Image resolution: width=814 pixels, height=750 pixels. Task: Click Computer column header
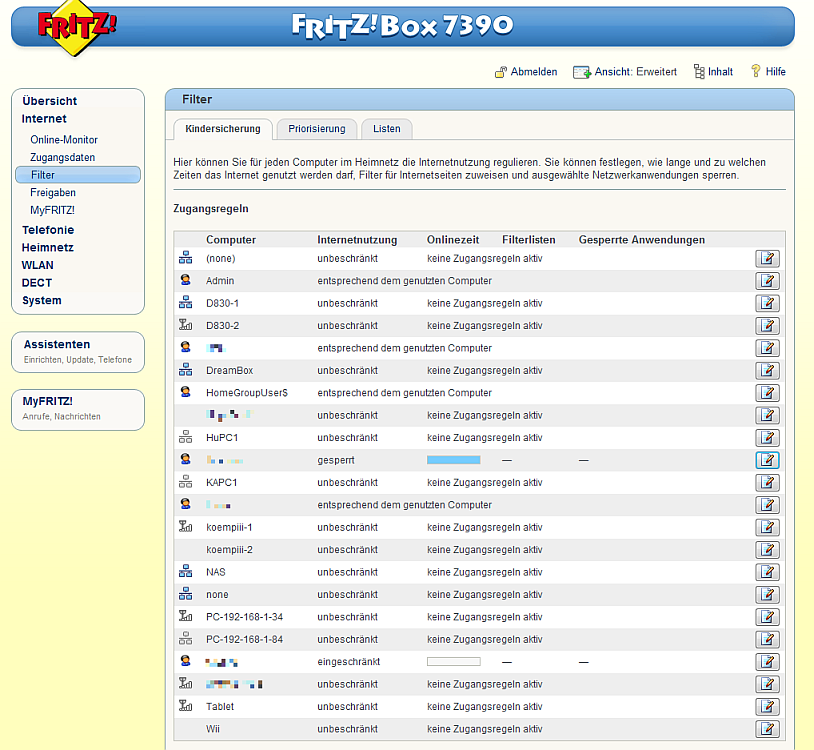[231, 240]
